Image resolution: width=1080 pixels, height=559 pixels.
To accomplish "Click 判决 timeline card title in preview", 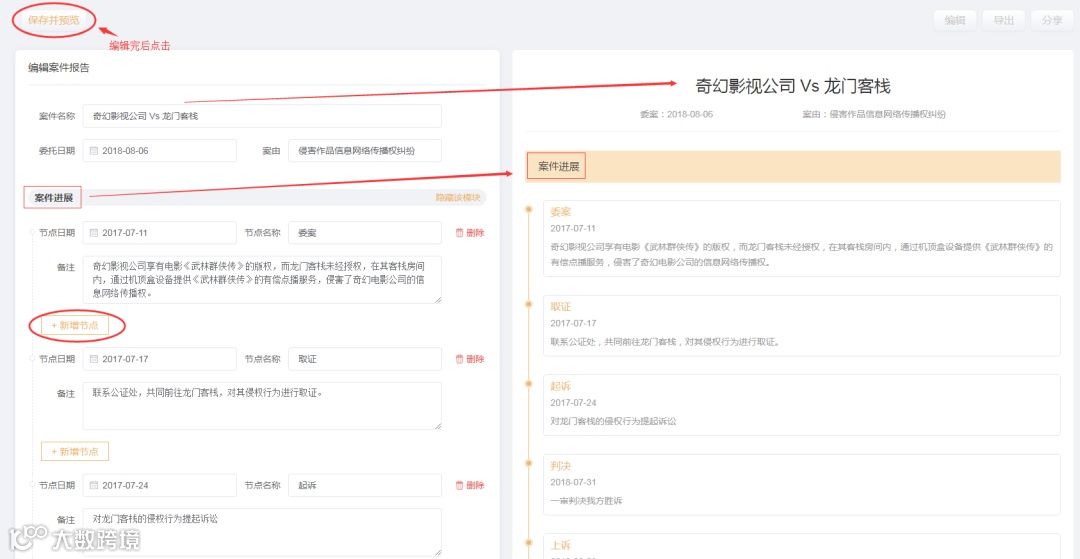I will (x=561, y=465).
